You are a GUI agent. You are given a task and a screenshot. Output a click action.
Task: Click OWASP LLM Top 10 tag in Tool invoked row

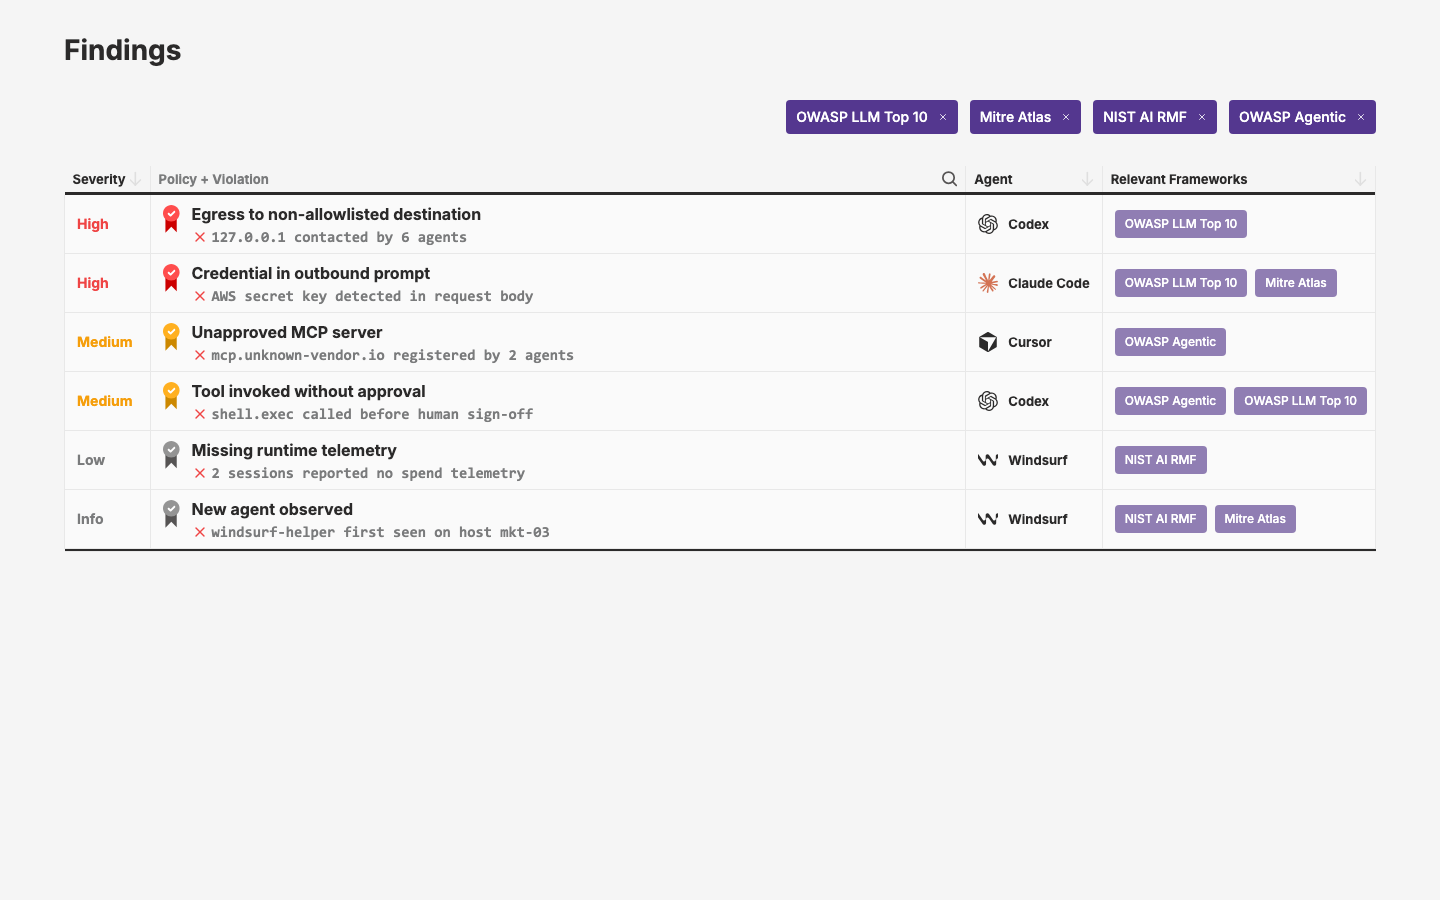(x=1300, y=401)
